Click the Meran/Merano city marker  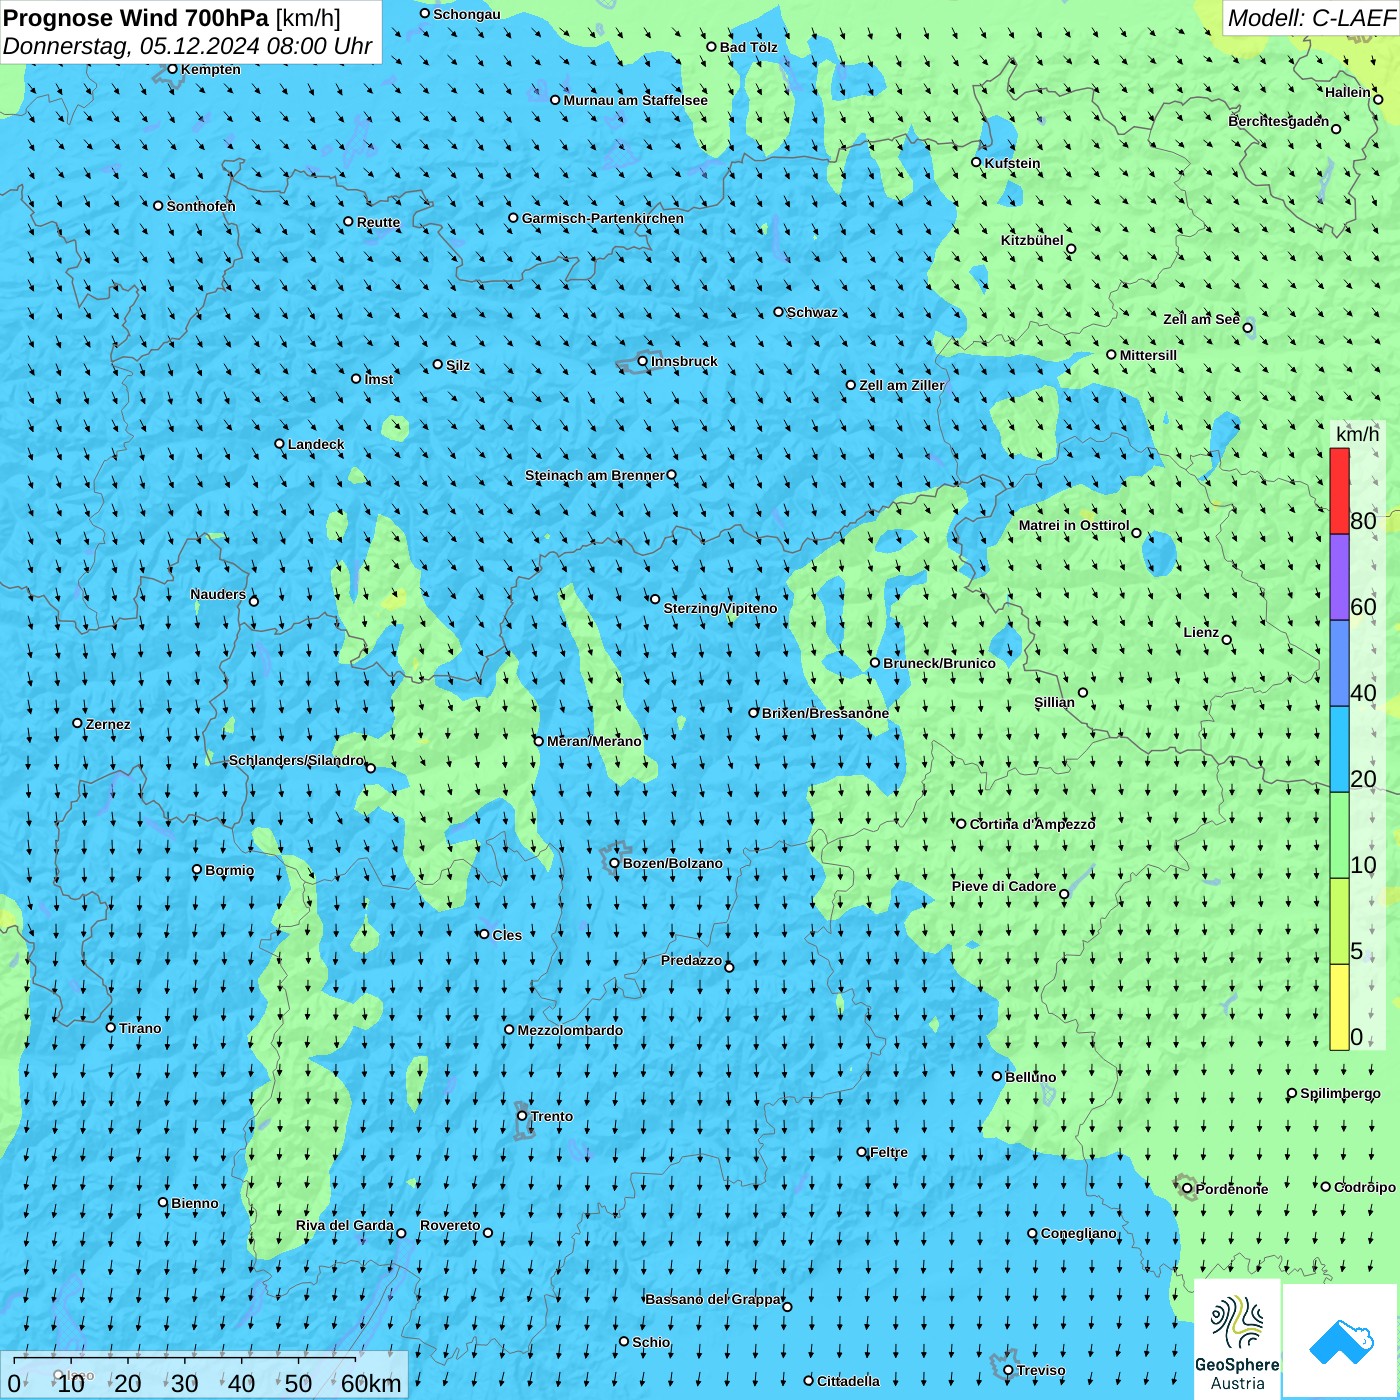coord(538,741)
